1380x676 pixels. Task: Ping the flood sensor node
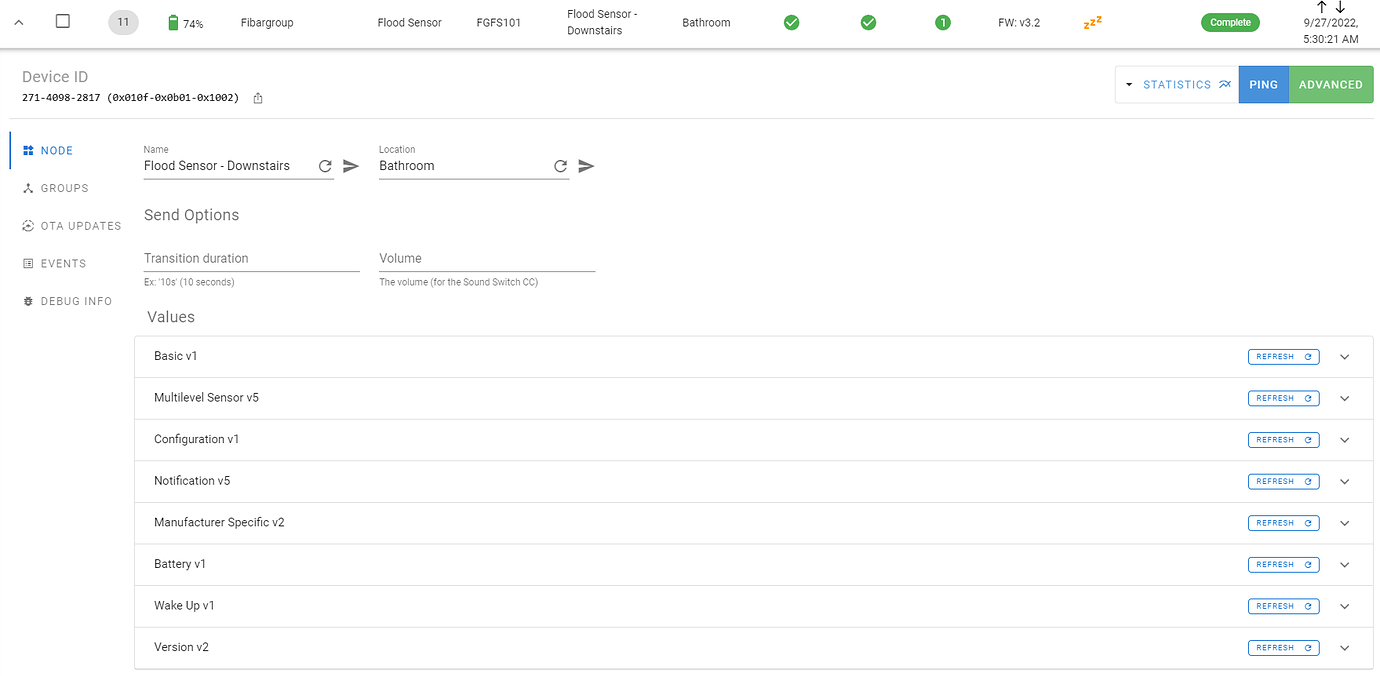coord(1264,85)
